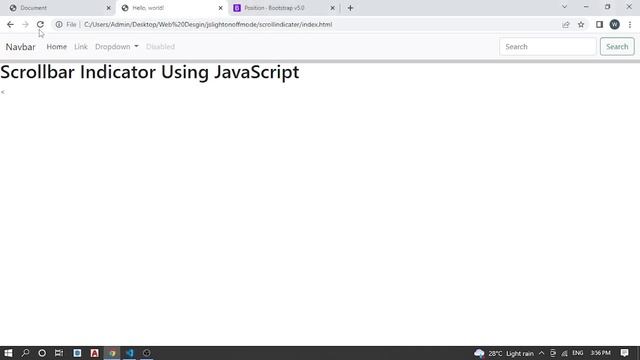Switch to the Document tab

tap(58, 8)
